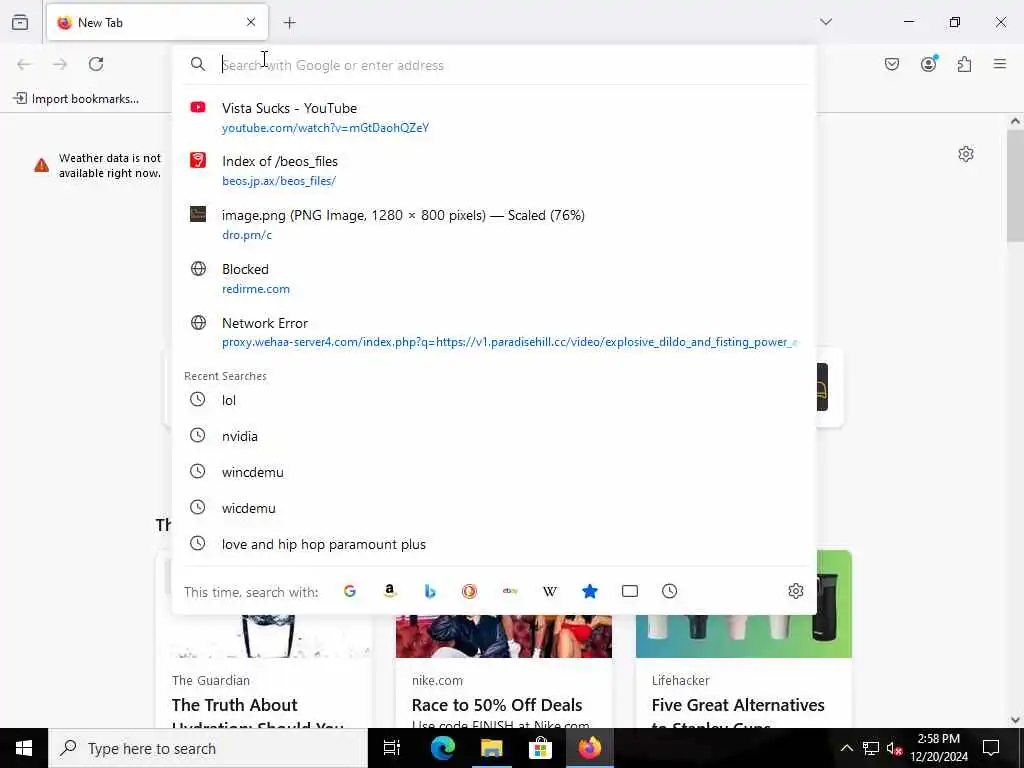This screenshot has width=1024, height=768.
Task: Close the New Tab tab
Action: coord(251,22)
